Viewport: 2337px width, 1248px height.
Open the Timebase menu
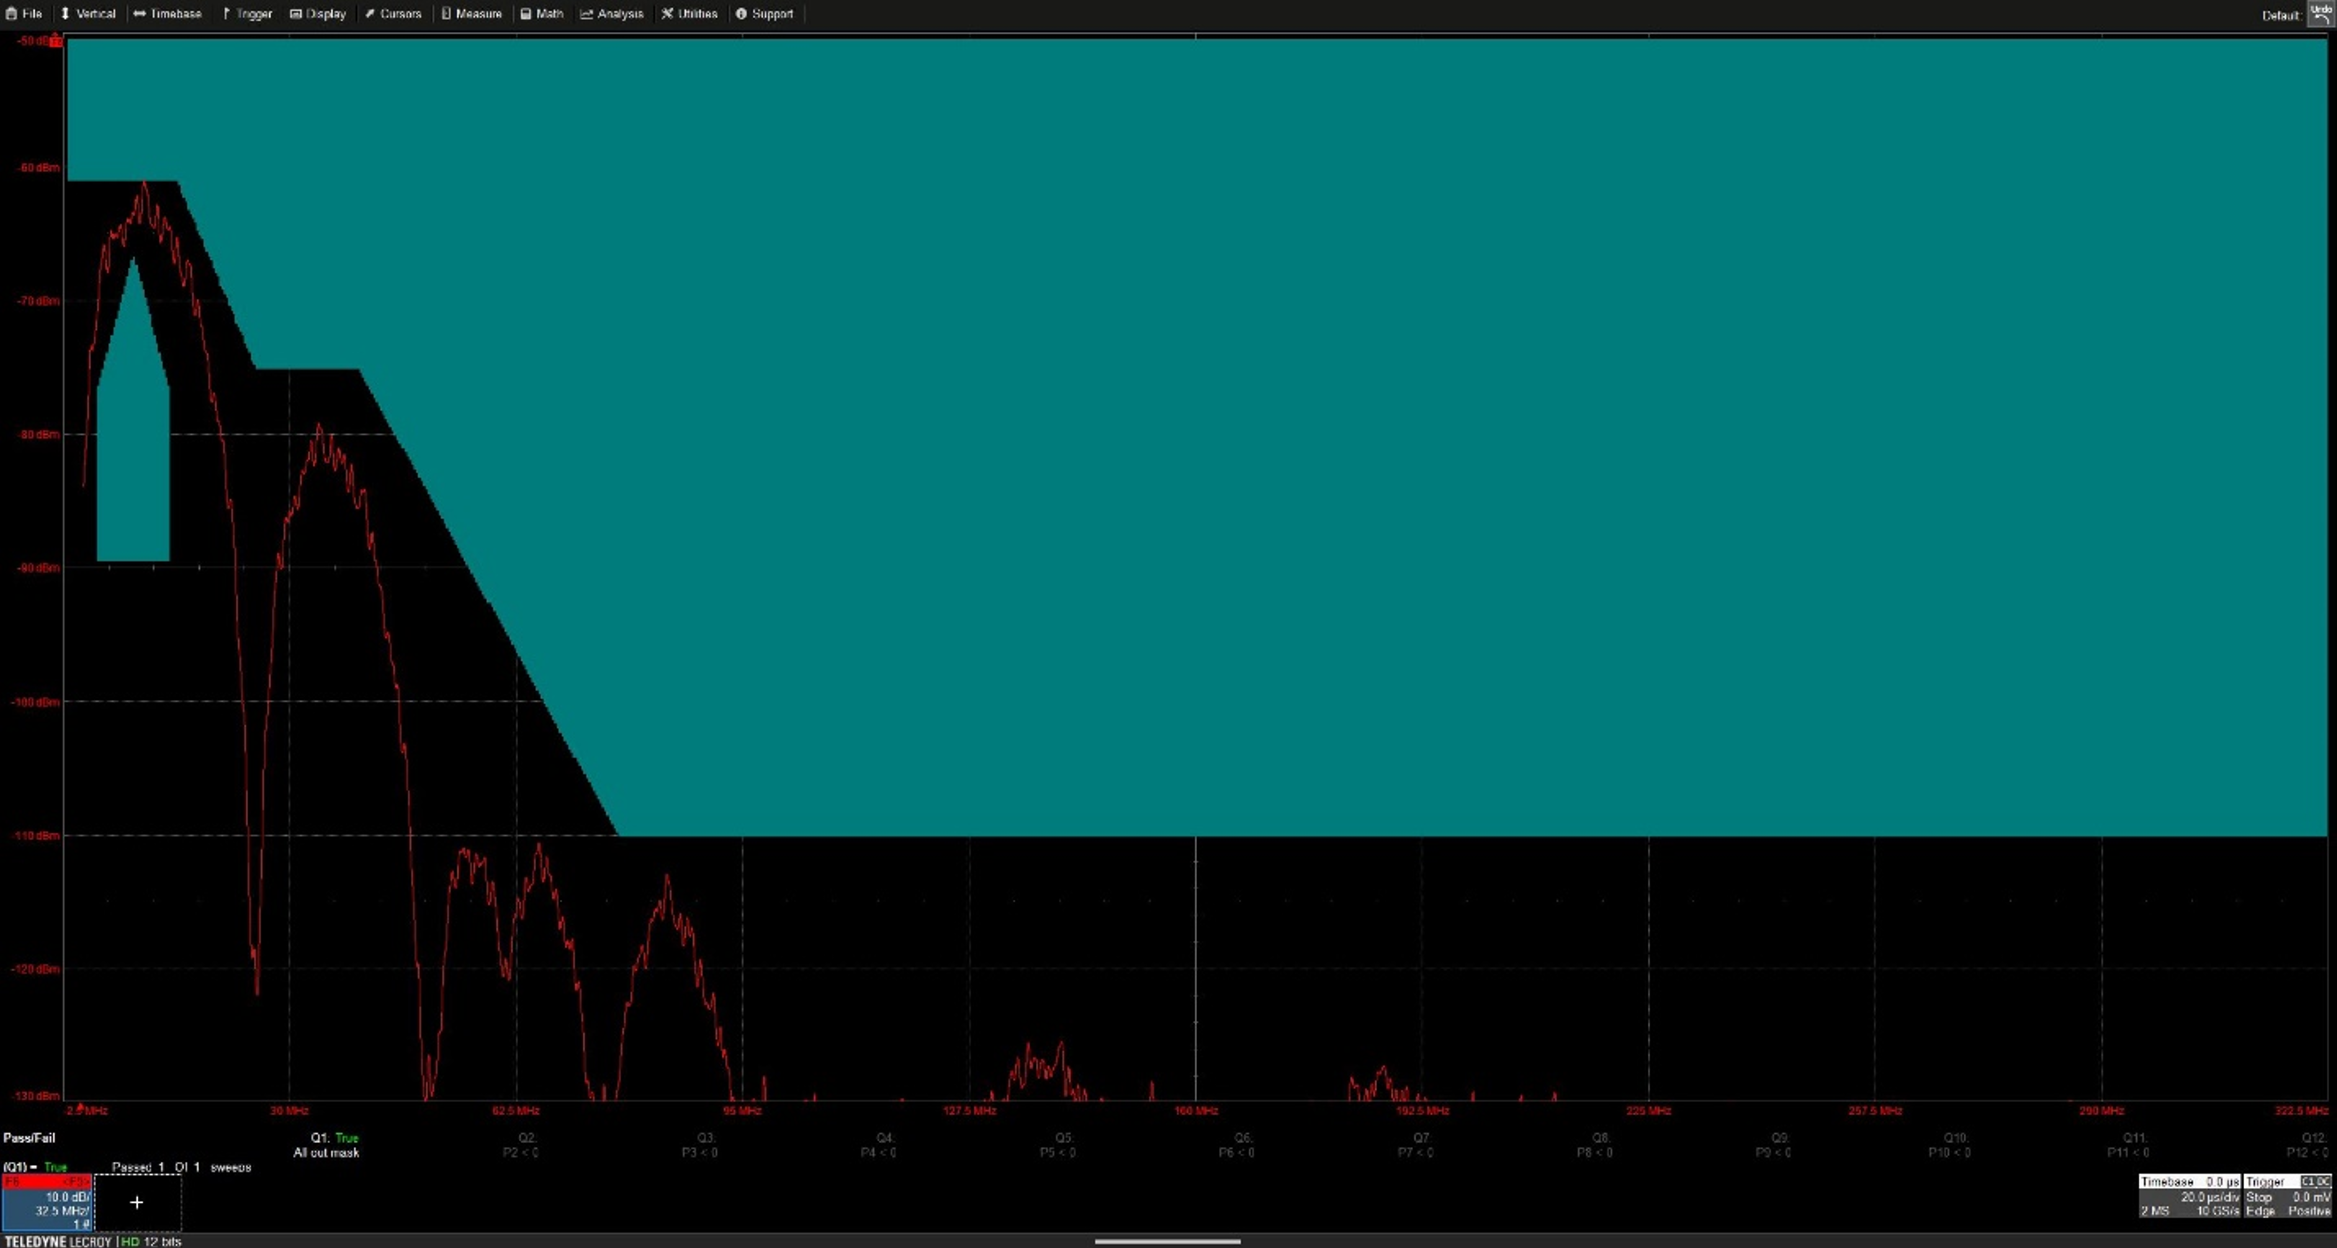(168, 14)
